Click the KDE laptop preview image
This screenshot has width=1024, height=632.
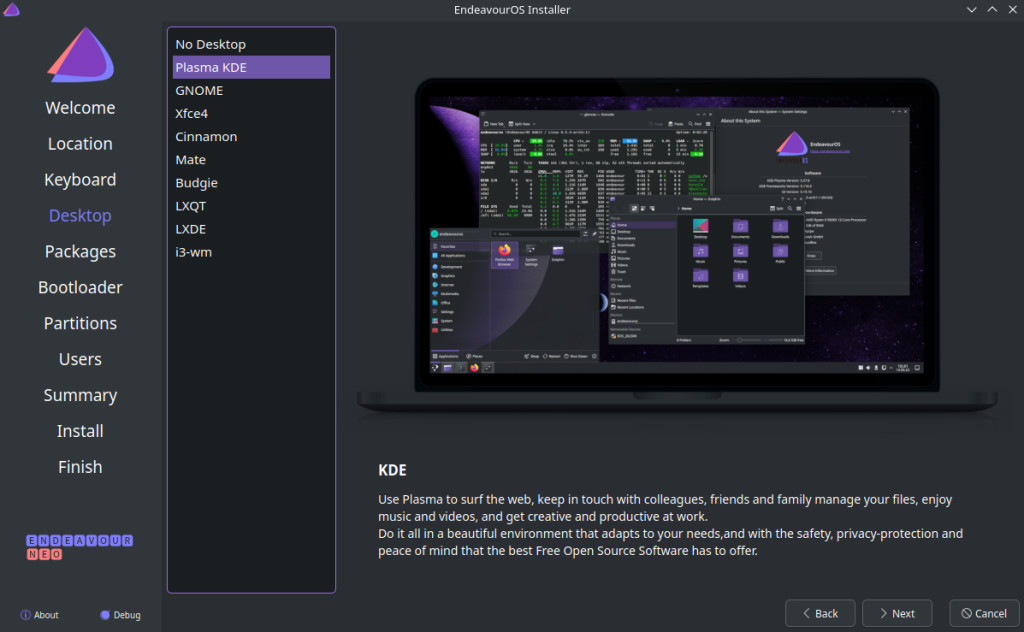(677, 247)
